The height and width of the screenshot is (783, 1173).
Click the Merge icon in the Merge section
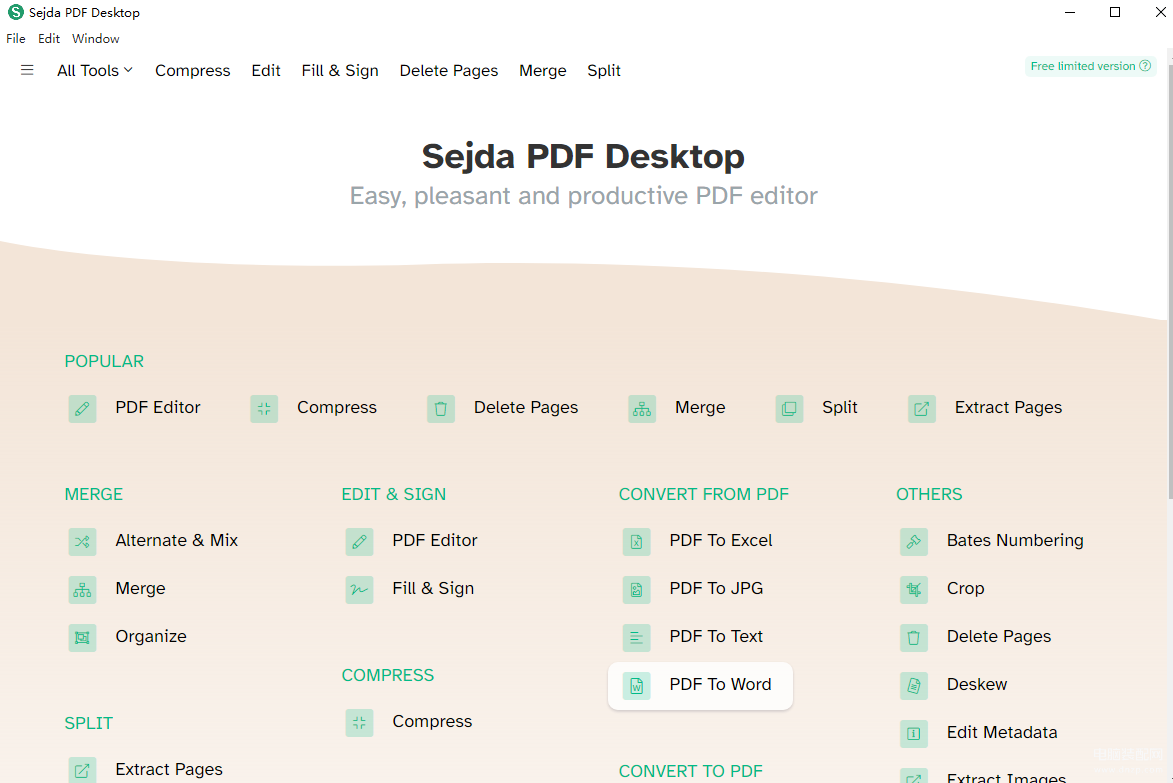(x=82, y=590)
